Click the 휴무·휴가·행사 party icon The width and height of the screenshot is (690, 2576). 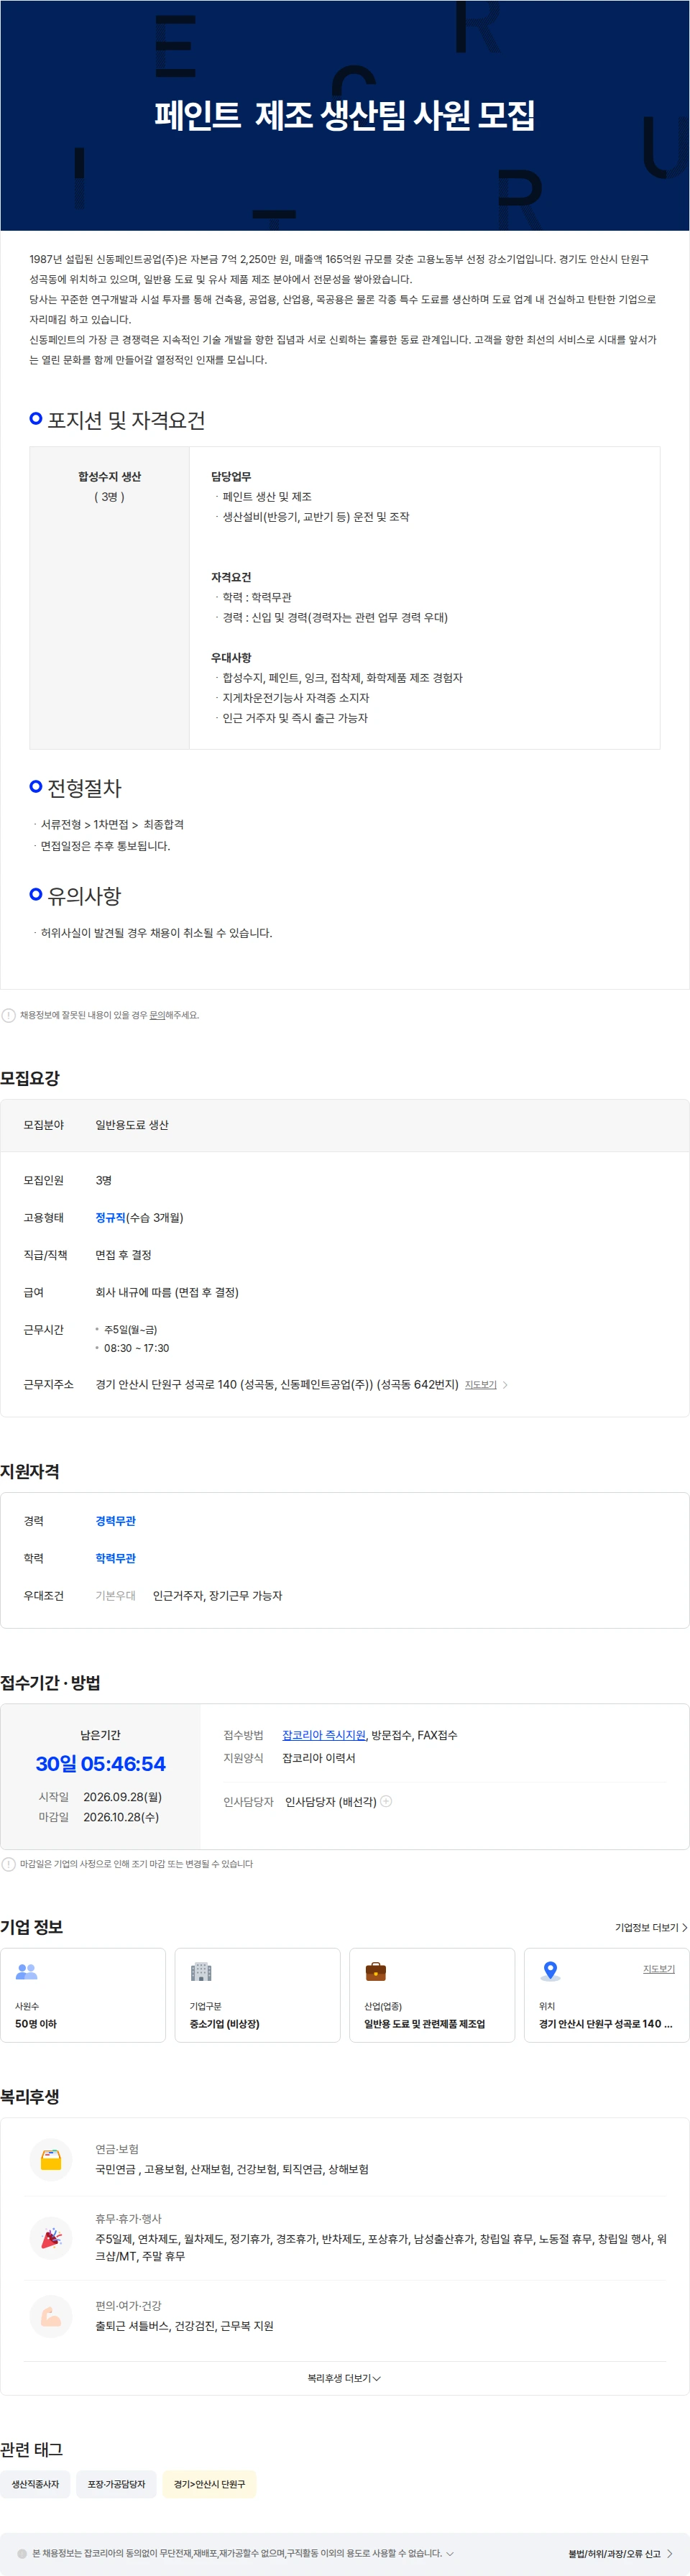tap(51, 2239)
